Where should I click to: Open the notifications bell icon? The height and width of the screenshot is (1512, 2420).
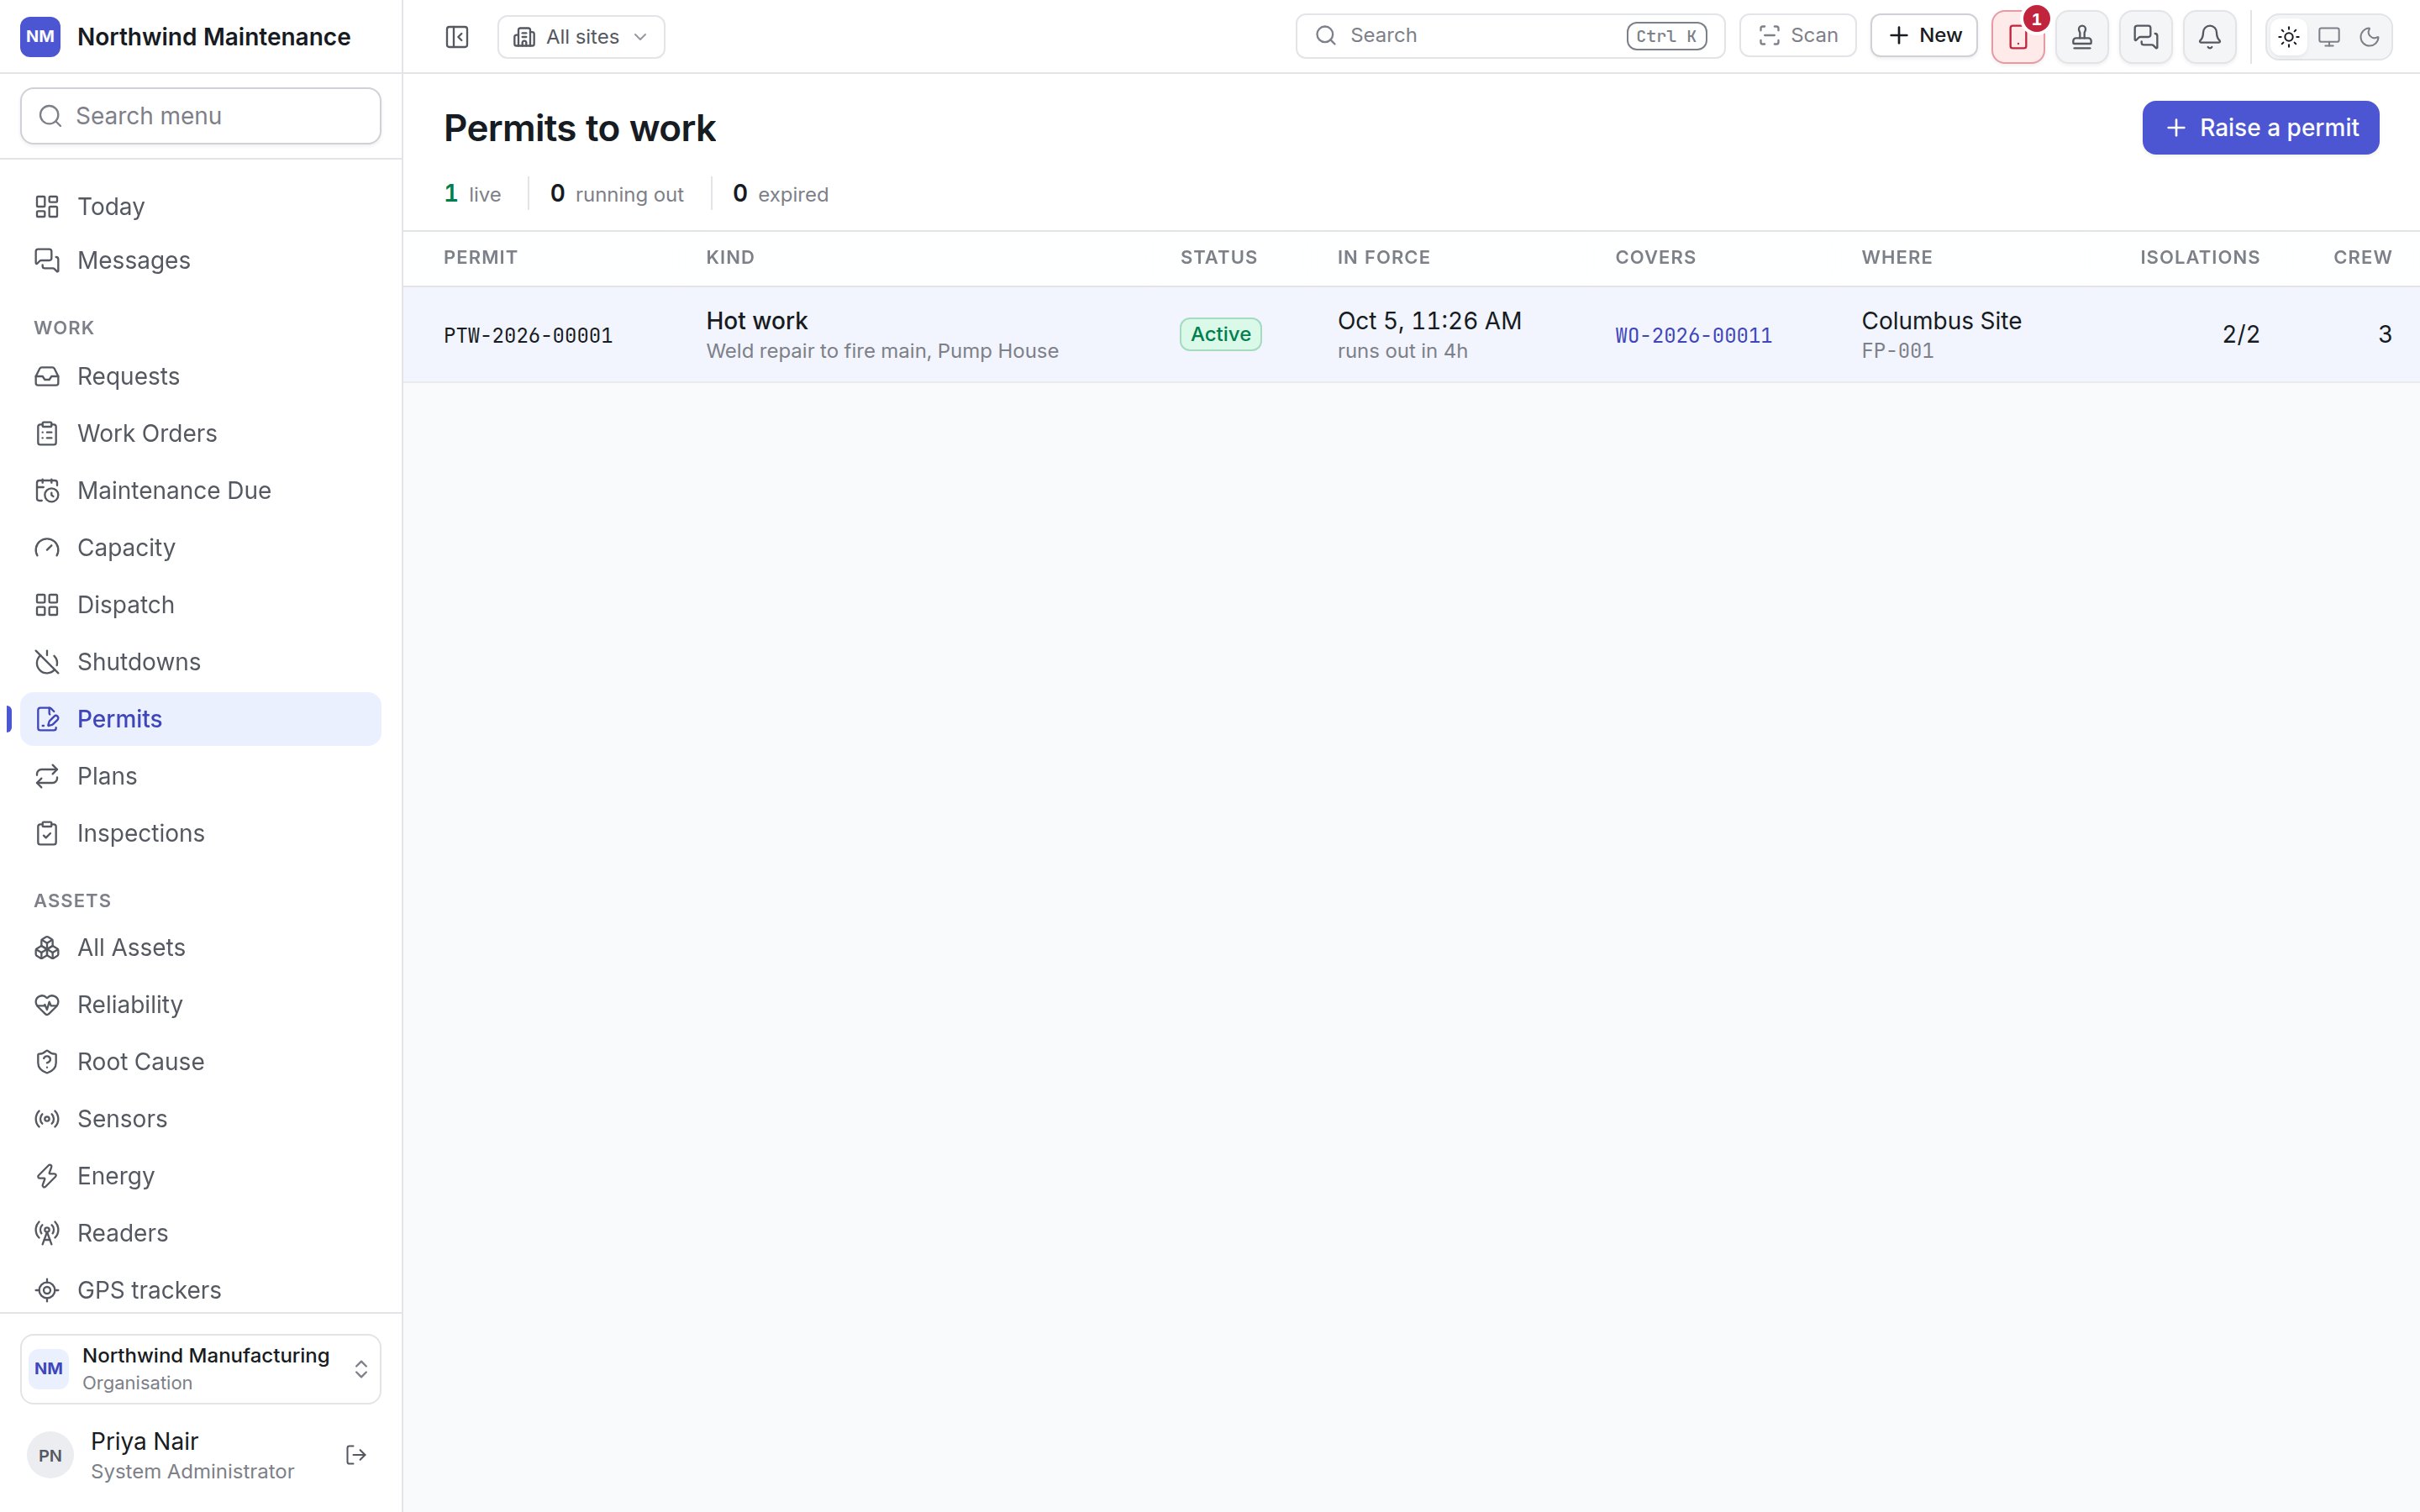click(2210, 37)
